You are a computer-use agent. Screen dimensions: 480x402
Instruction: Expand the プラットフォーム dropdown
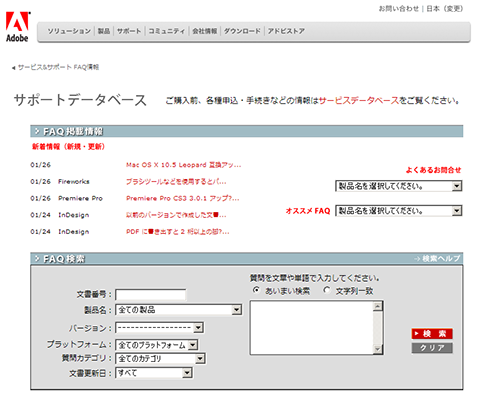[157, 345]
